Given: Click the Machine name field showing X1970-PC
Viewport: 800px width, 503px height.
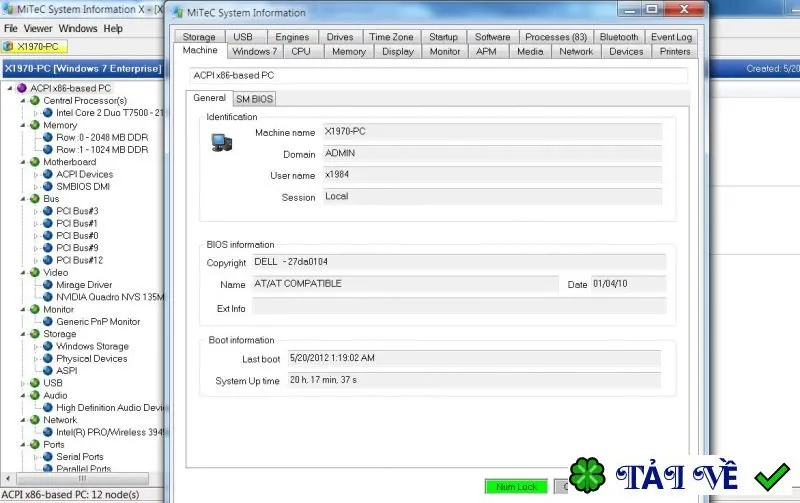Looking at the screenshot, I should coord(492,132).
